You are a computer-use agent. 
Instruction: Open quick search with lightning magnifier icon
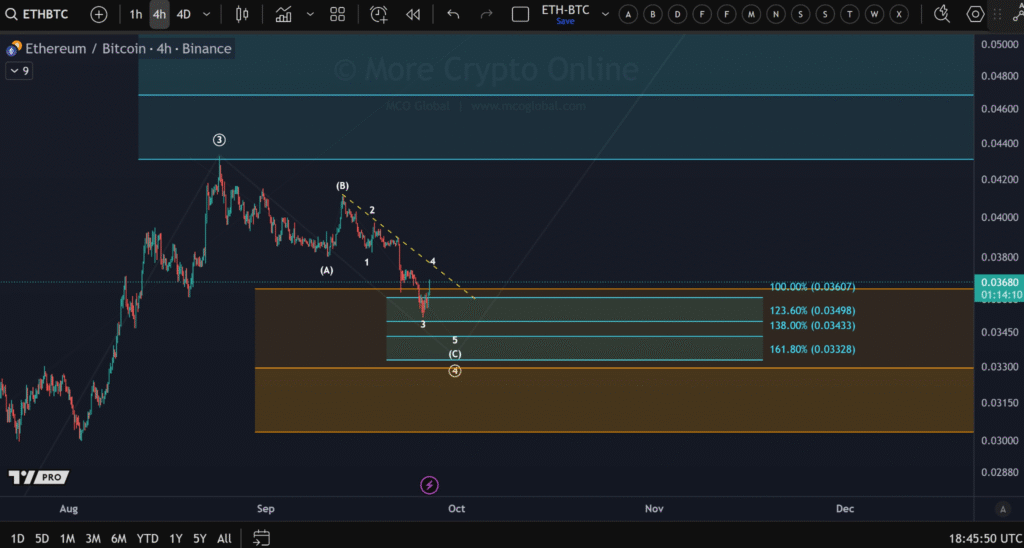pyautogui.click(x=941, y=14)
